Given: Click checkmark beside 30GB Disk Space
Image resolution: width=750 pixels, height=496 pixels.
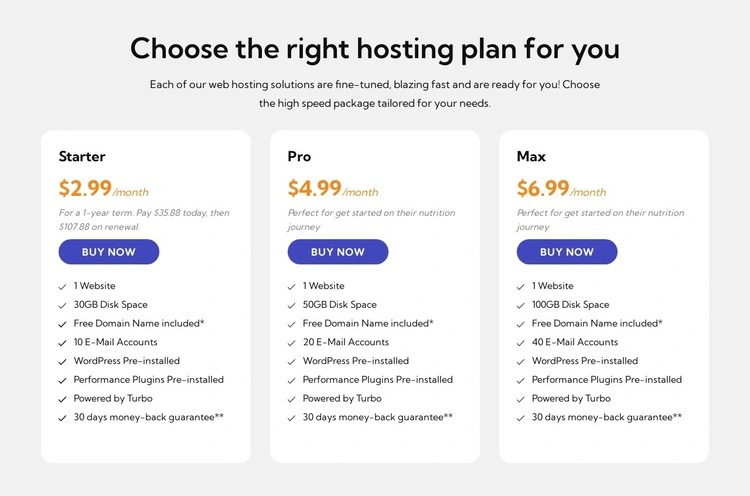Looking at the screenshot, I should point(64,305).
